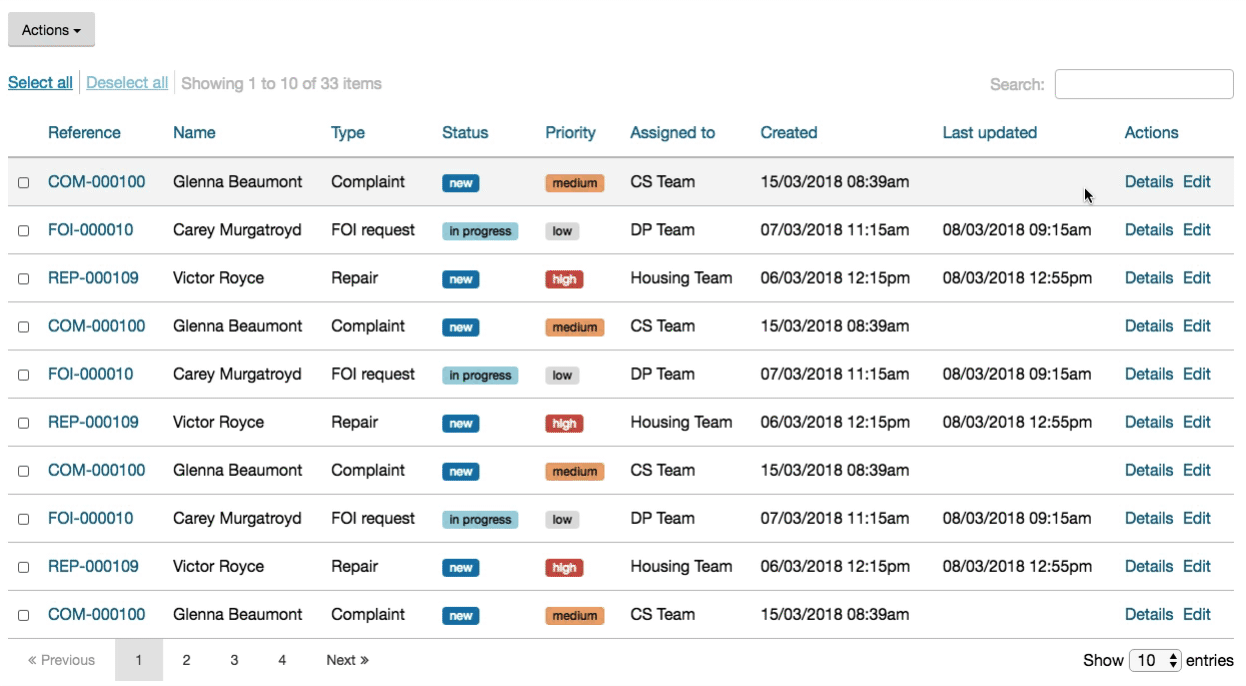Click the 'high' priority badge in first REP row
Image resolution: width=1246 pixels, height=686 pixels.
coord(564,279)
